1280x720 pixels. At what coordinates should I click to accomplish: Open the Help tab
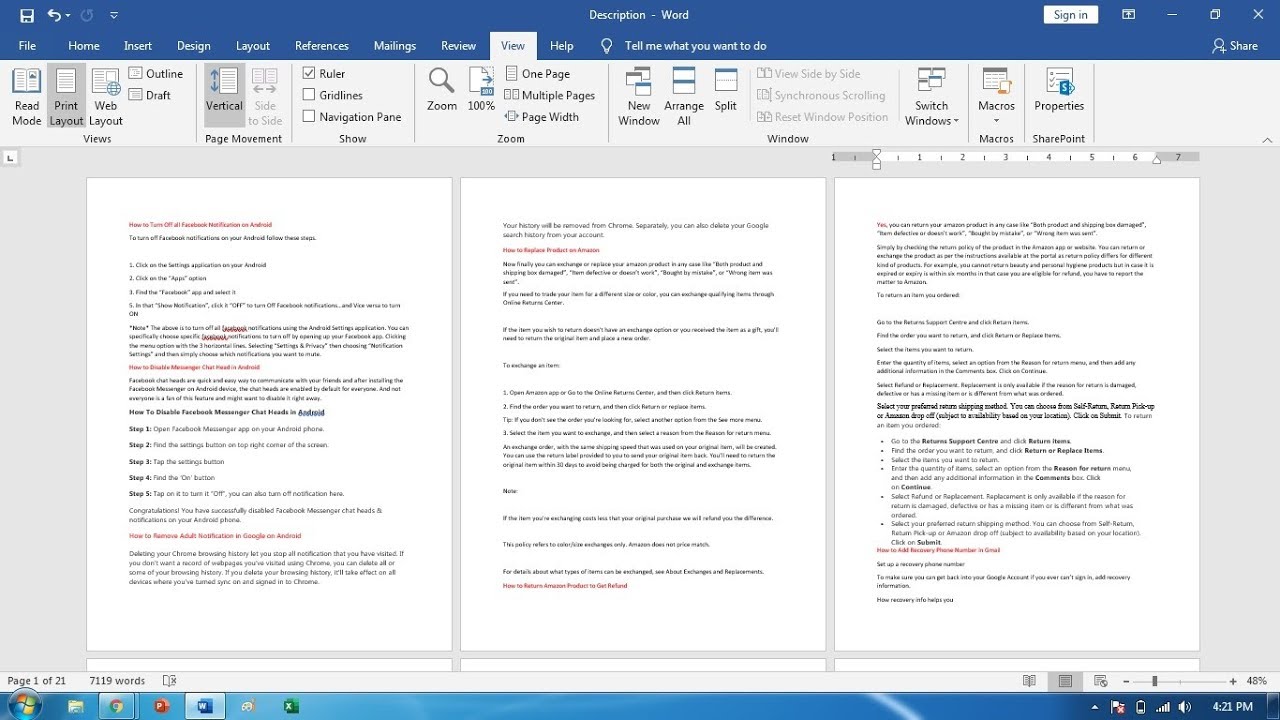pyautogui.click(x=562, y=46)
